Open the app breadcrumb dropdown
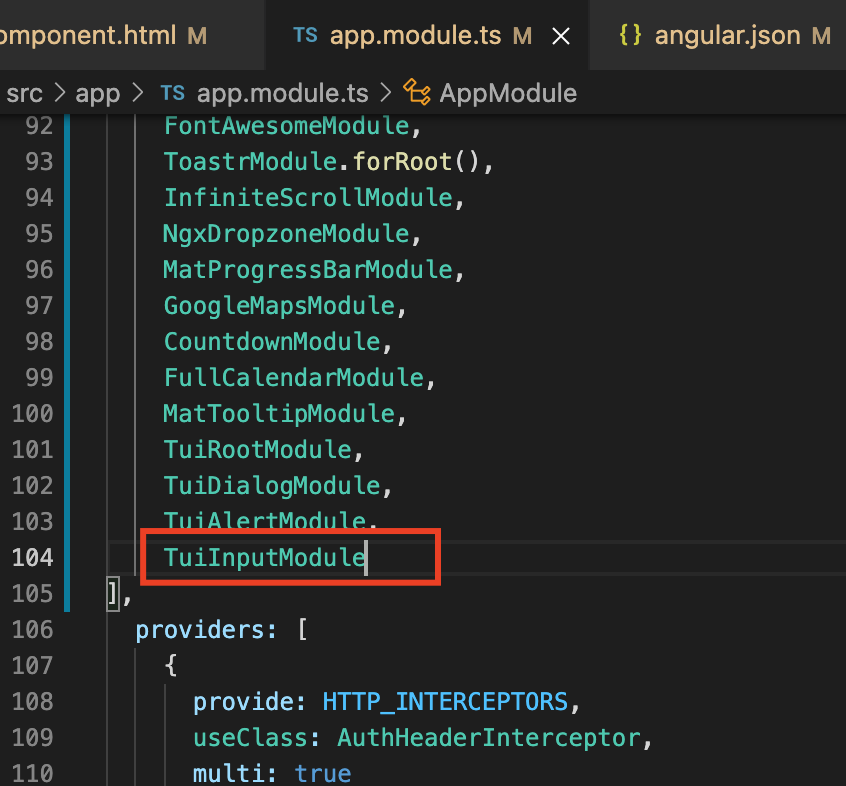Screen dimensions: 846x786 pyautogui.click(x=97, y=92)
